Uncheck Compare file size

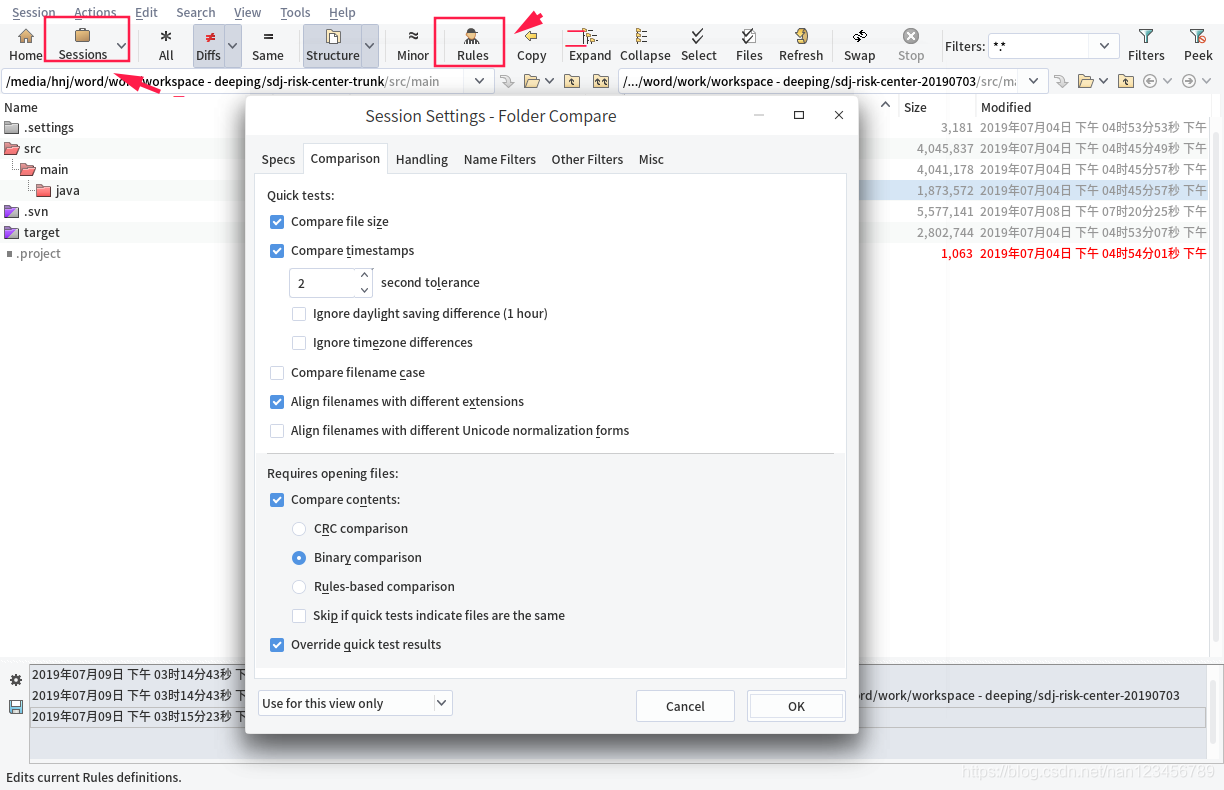pyautogui.click(x=277, y=222)
